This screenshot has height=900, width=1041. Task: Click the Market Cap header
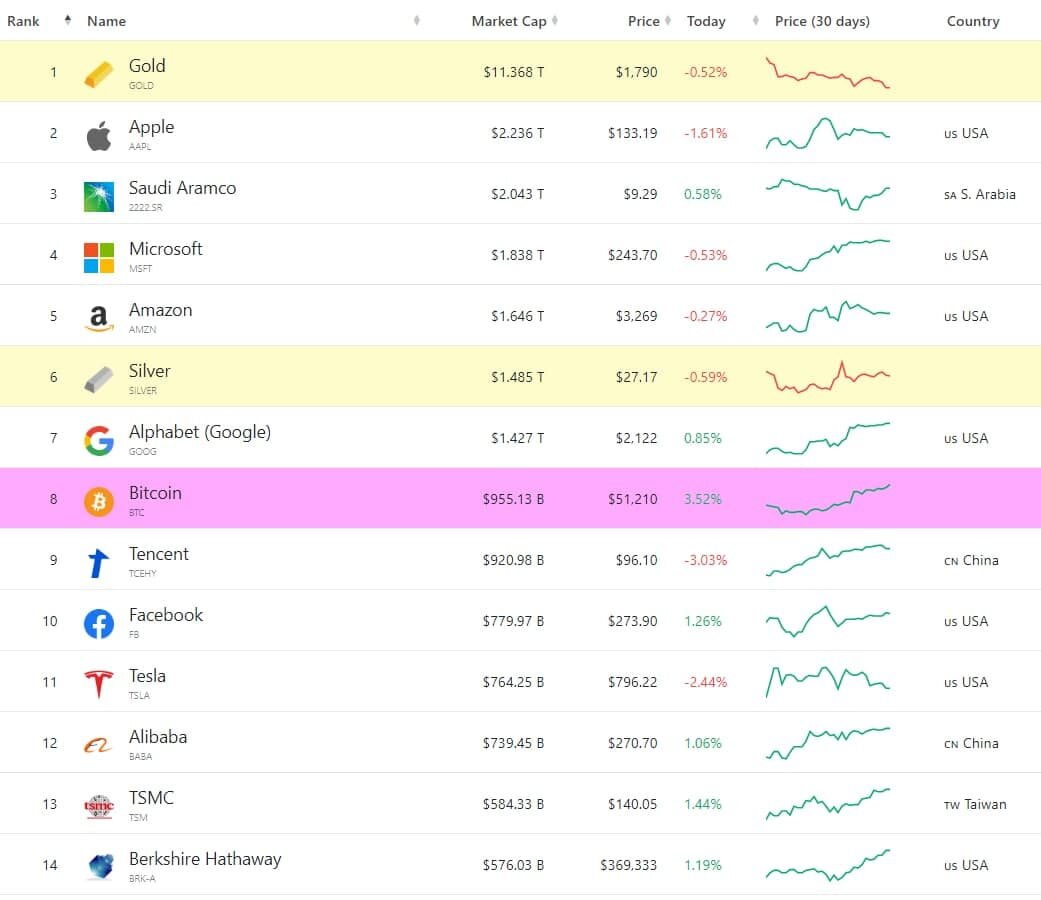pyautogui.click(x=509, y=21)
